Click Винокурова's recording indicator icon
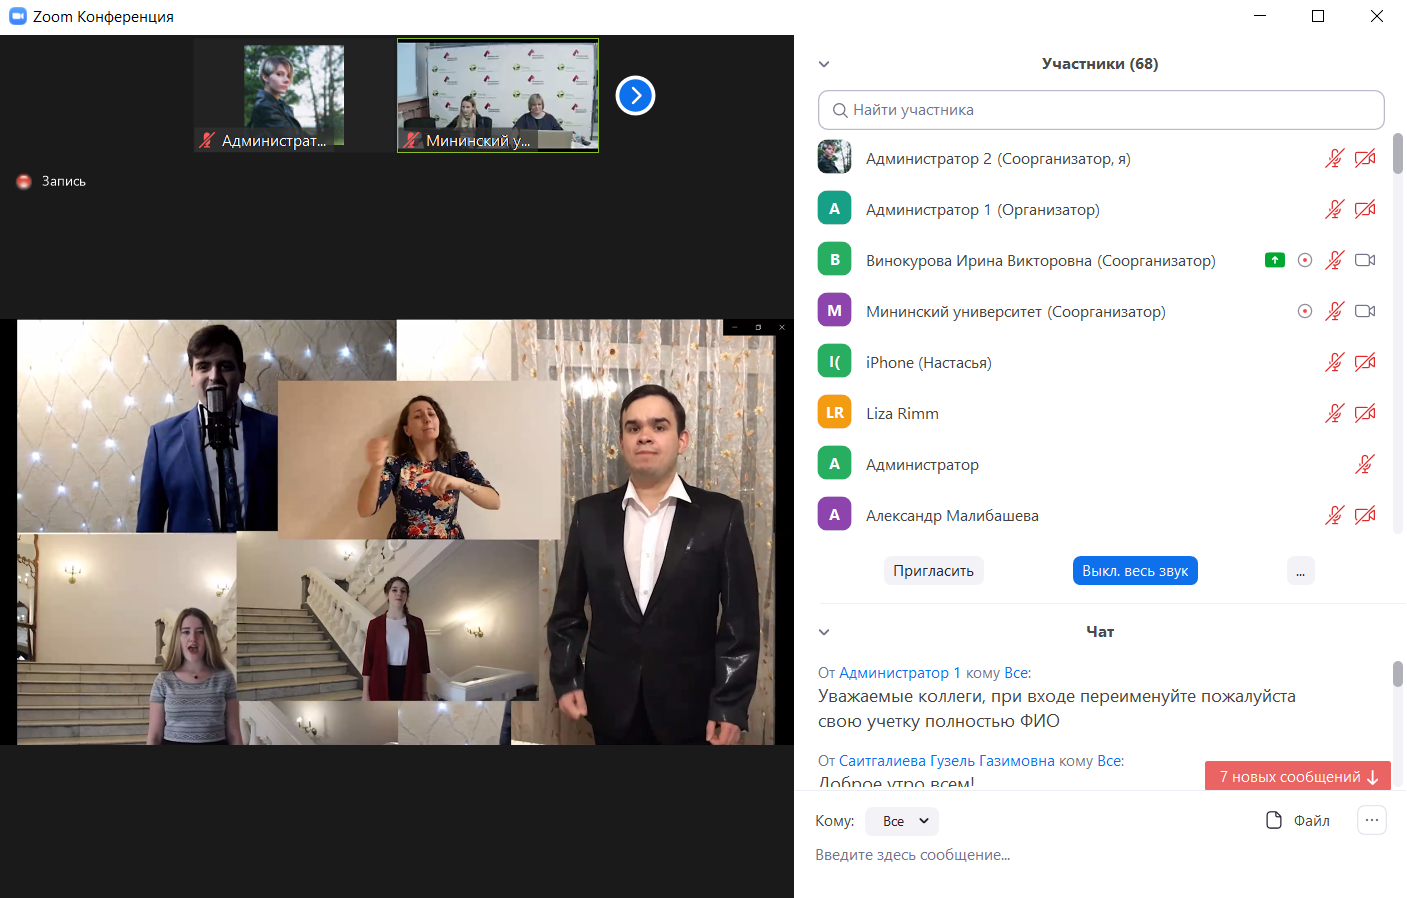 point(1304,260)
